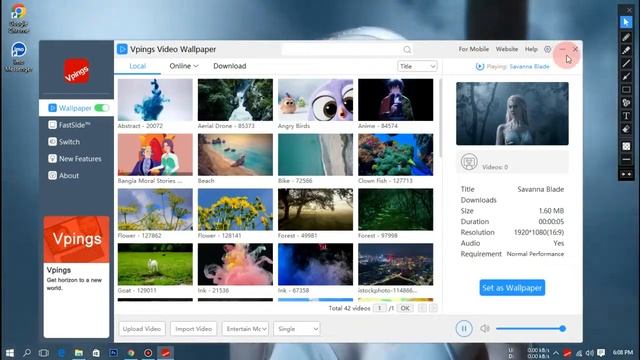This screenshot has height=360, width=640.
Task: Click the page number input box
Action: (x=380, y=308)
